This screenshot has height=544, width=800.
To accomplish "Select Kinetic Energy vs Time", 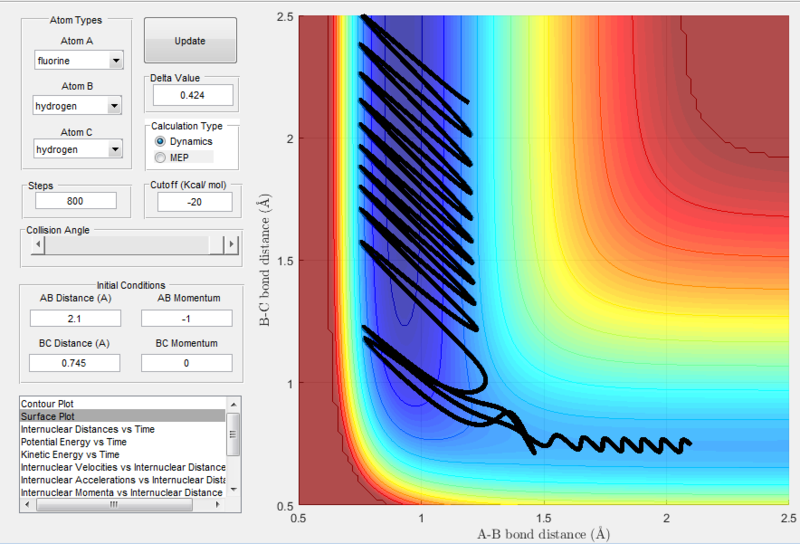I will pos(122,455).
